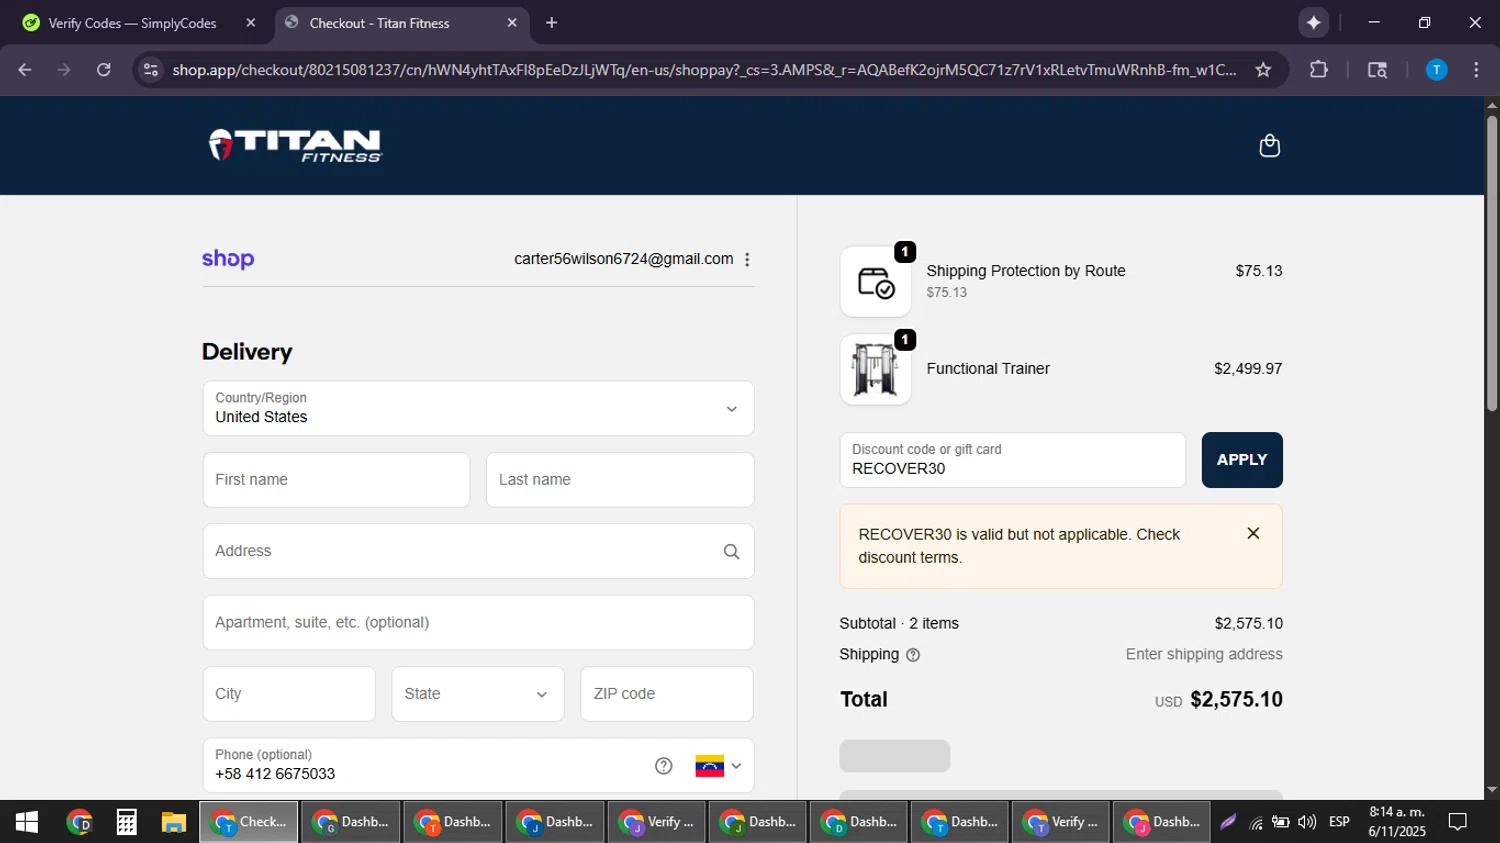The image size is (1500, 843).
Task: Select the Shipping Protection by Route thumbnail
Action: 875,282
